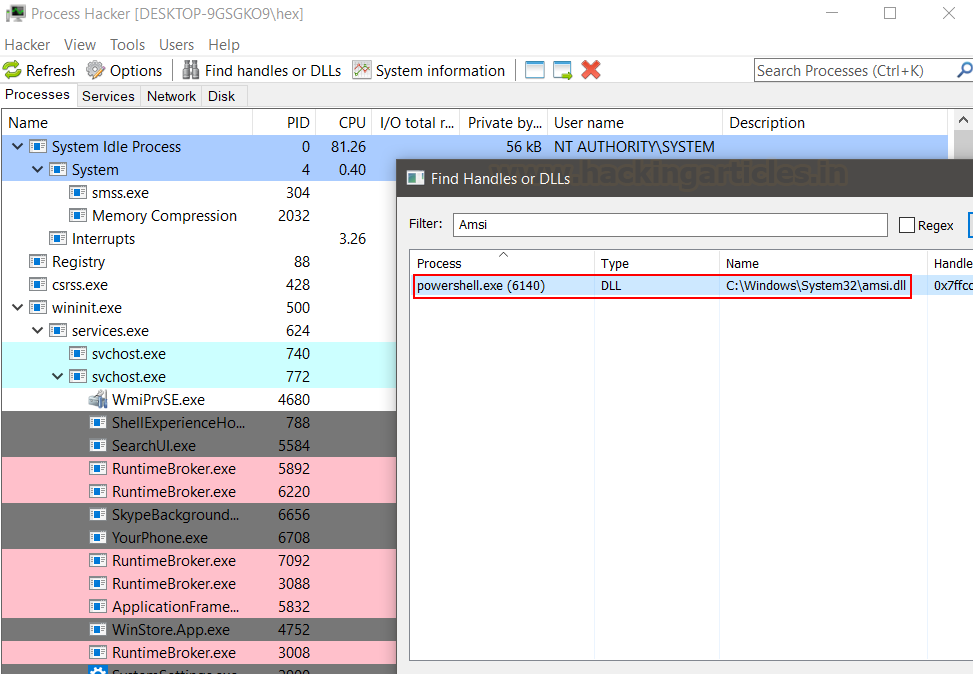This screenshot has width=973, height=674.
Task: Enable the Regex checkbox
Action: (x=907, y=225)
